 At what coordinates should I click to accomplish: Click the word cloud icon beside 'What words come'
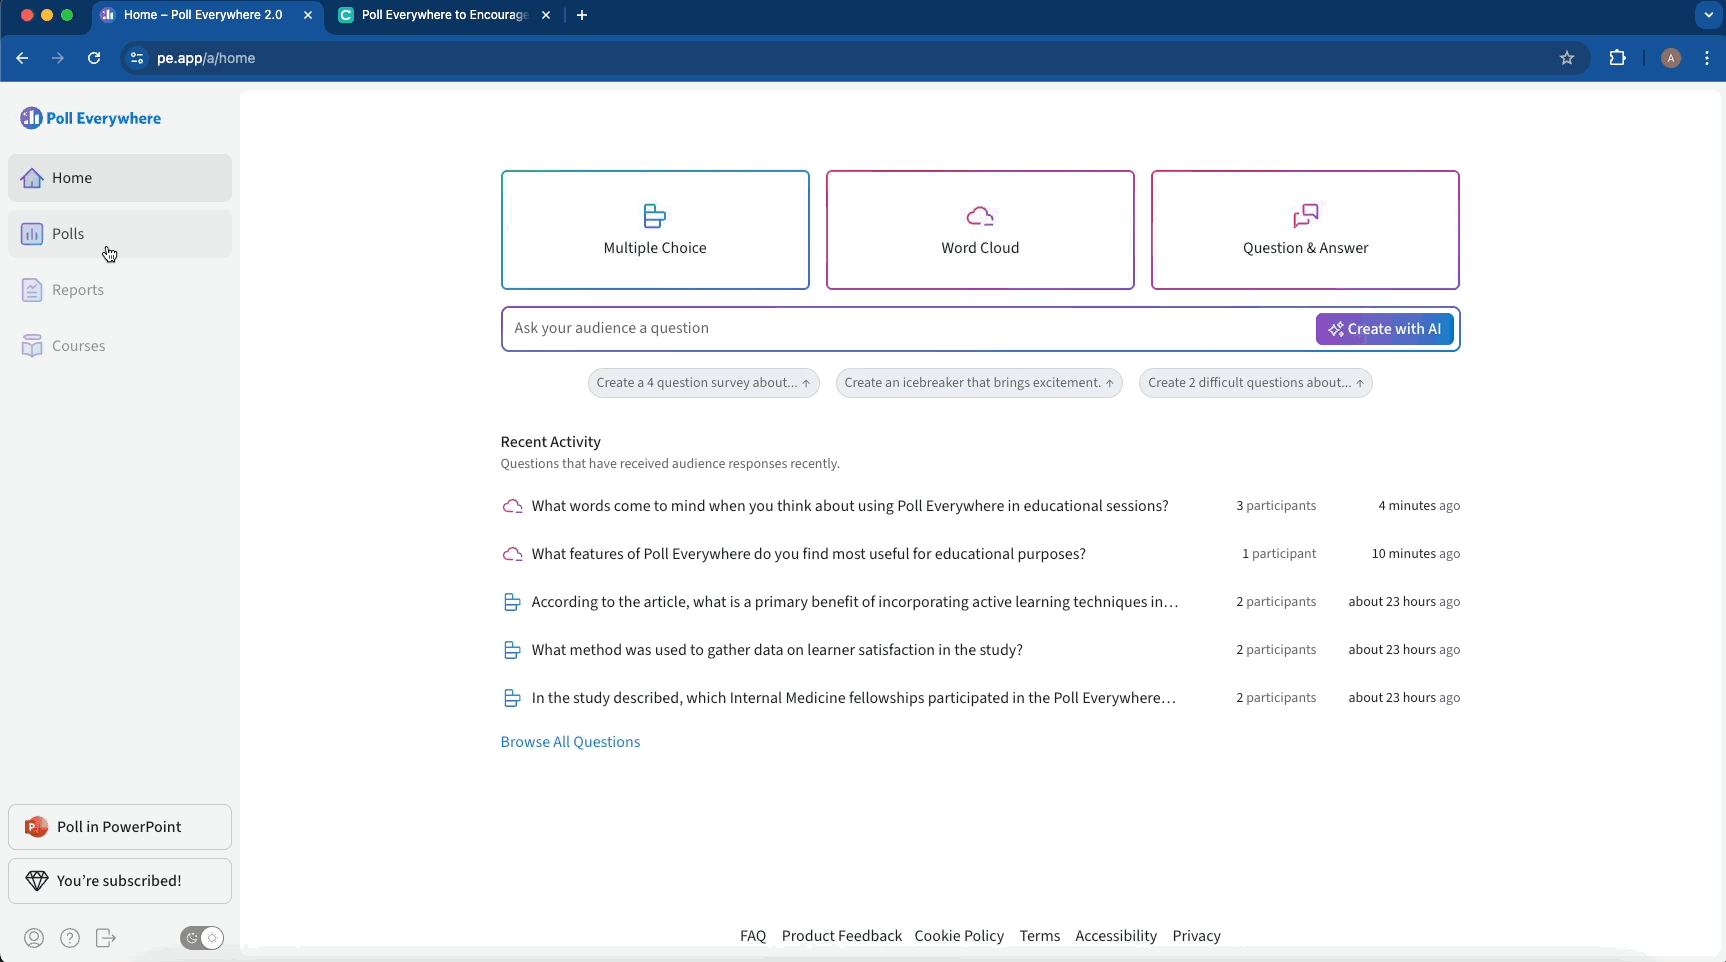[512, 506]
